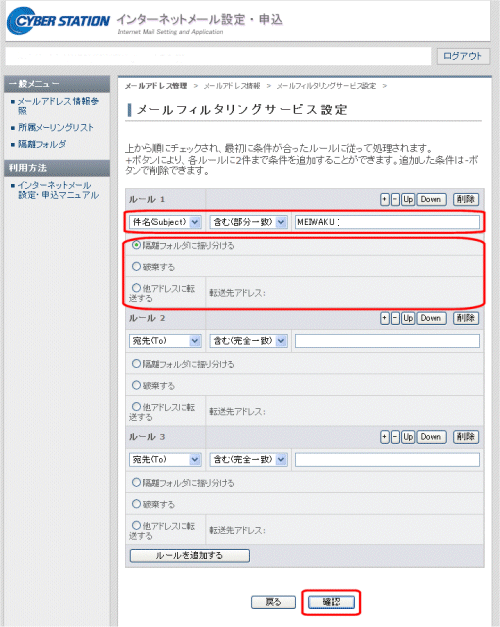
Task: Open インターネットメール設定・申込マニュアル link
Action: [x=58, y=190]
